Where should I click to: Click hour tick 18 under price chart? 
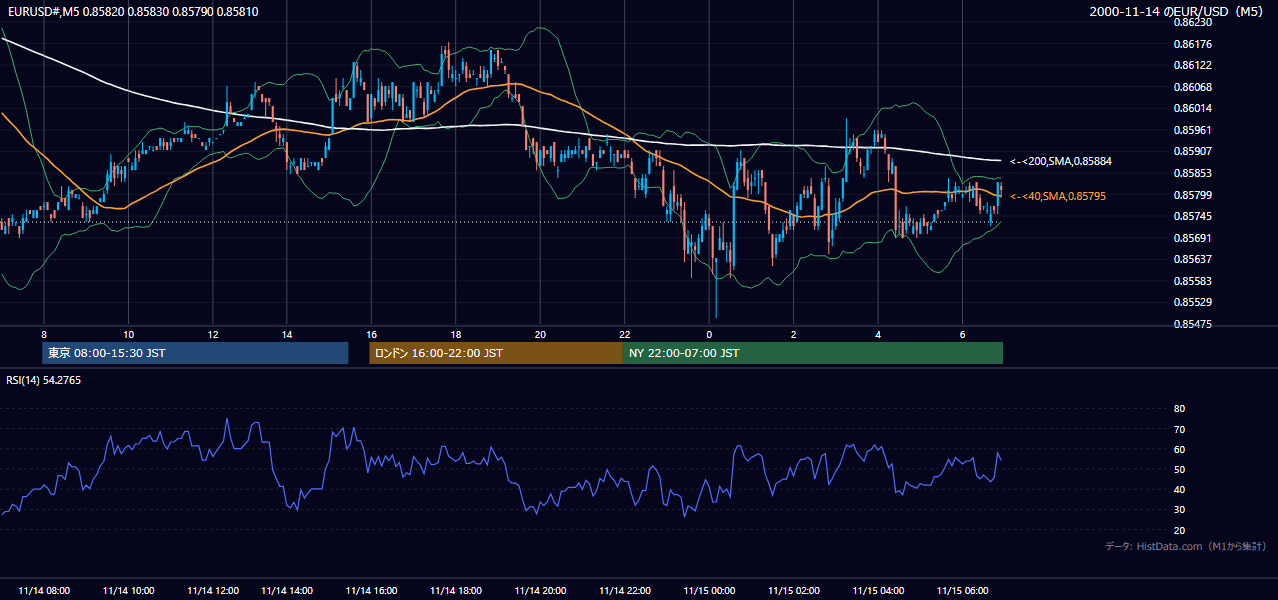456,334
